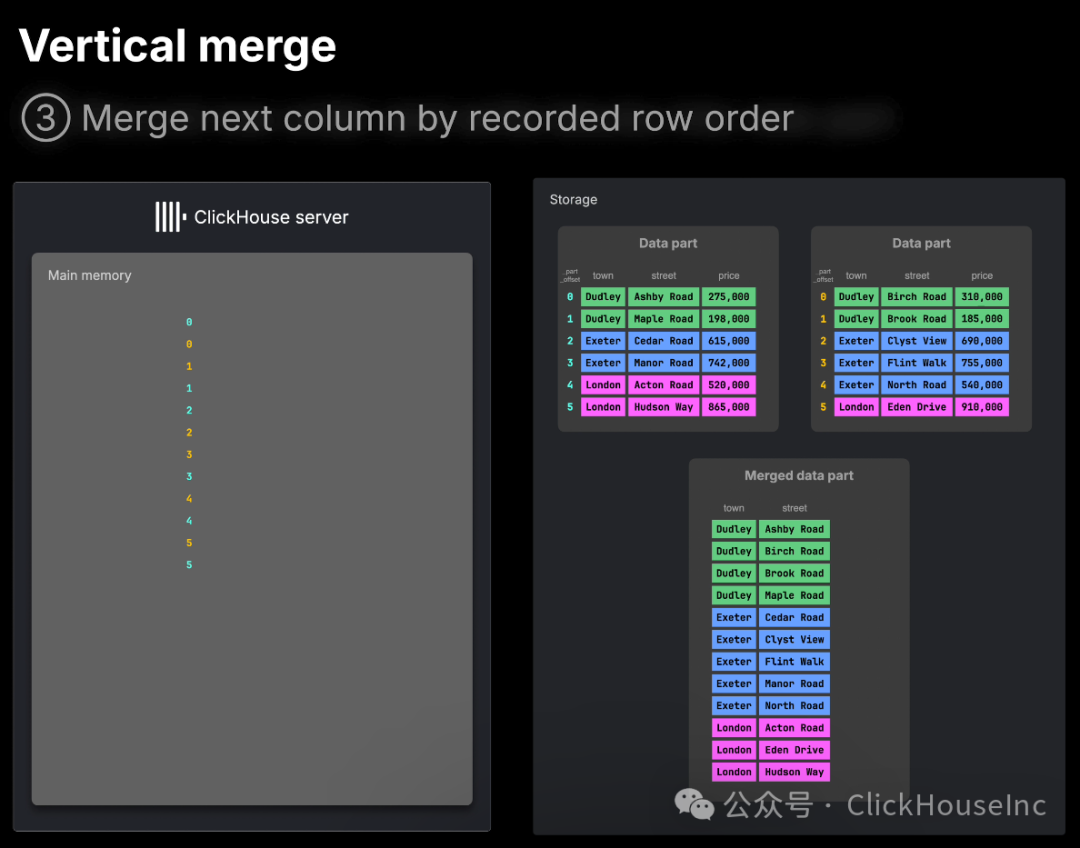The image size is (1080, 848).
Task: Click "Ashby Road" in the Merged data part
Action: [x=794, y=529]
